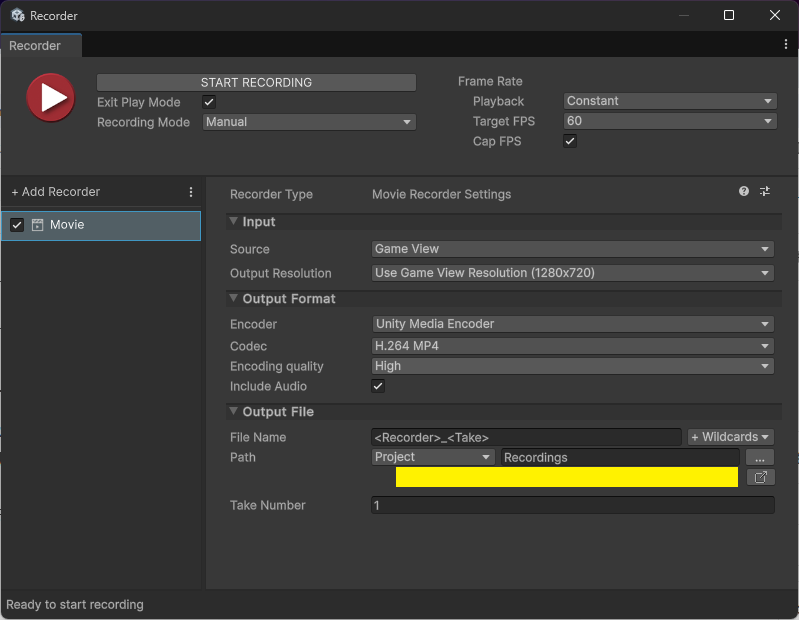
Task: Disable the Movie recorder checkbox in list
Action: tap(17, 225)
